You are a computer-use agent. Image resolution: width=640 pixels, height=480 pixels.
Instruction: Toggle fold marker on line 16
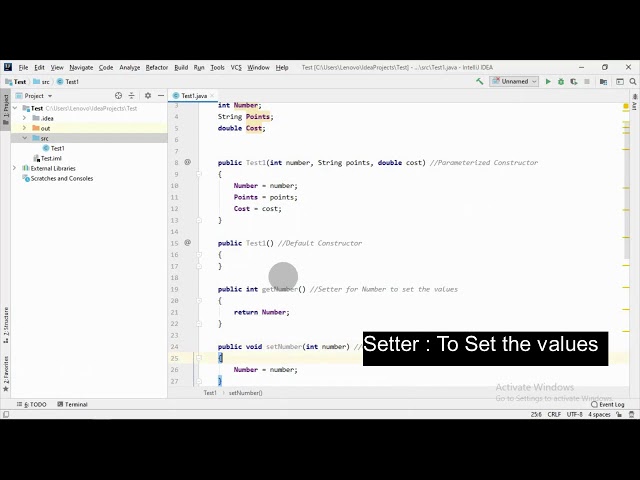point(199,254)
